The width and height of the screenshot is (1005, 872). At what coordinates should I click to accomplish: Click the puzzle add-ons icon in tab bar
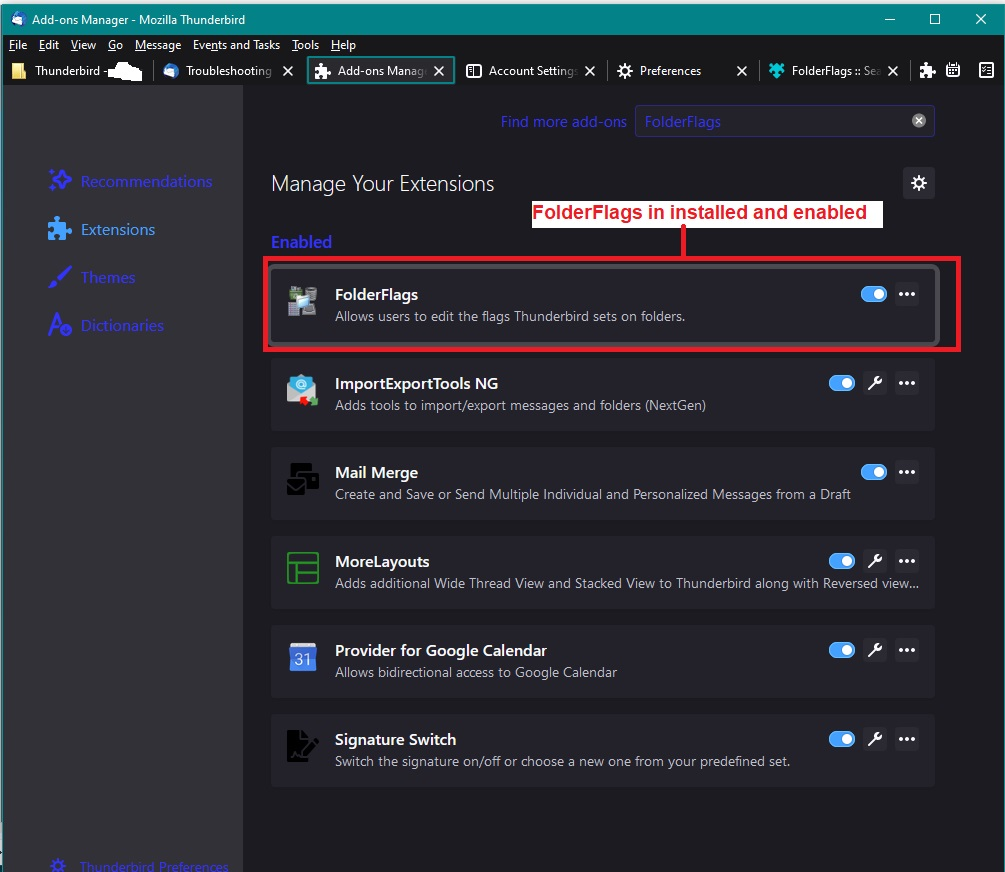[927, 71]
